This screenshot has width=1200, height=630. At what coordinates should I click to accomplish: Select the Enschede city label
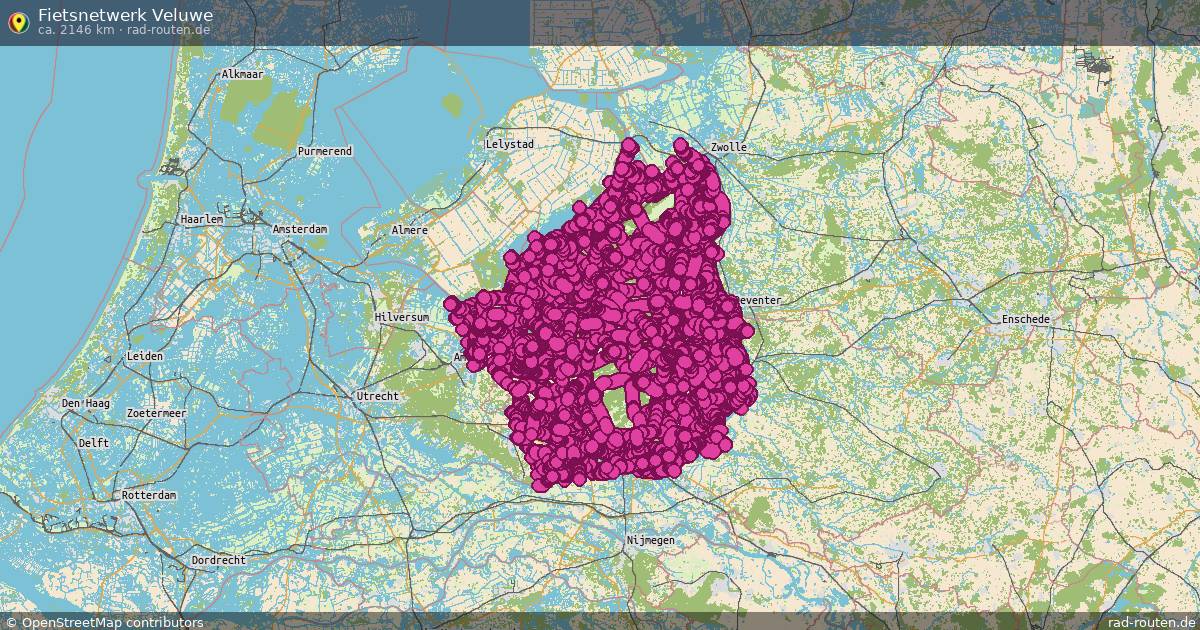(x=1026, y=318)
